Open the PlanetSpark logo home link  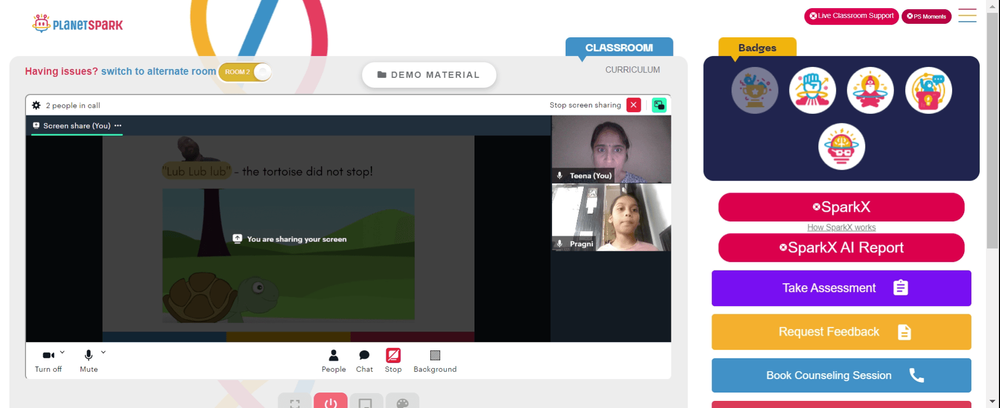pos(78,24)
